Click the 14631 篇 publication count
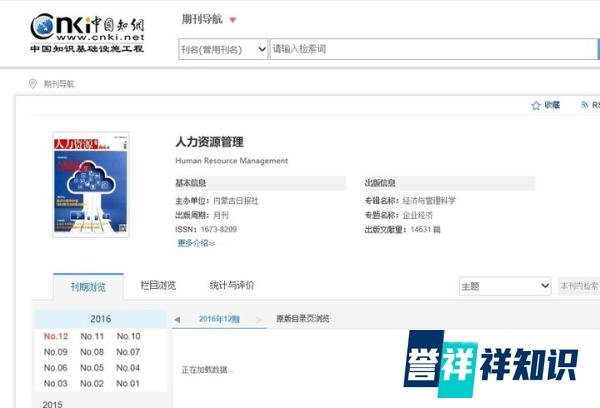 point(425,229)
